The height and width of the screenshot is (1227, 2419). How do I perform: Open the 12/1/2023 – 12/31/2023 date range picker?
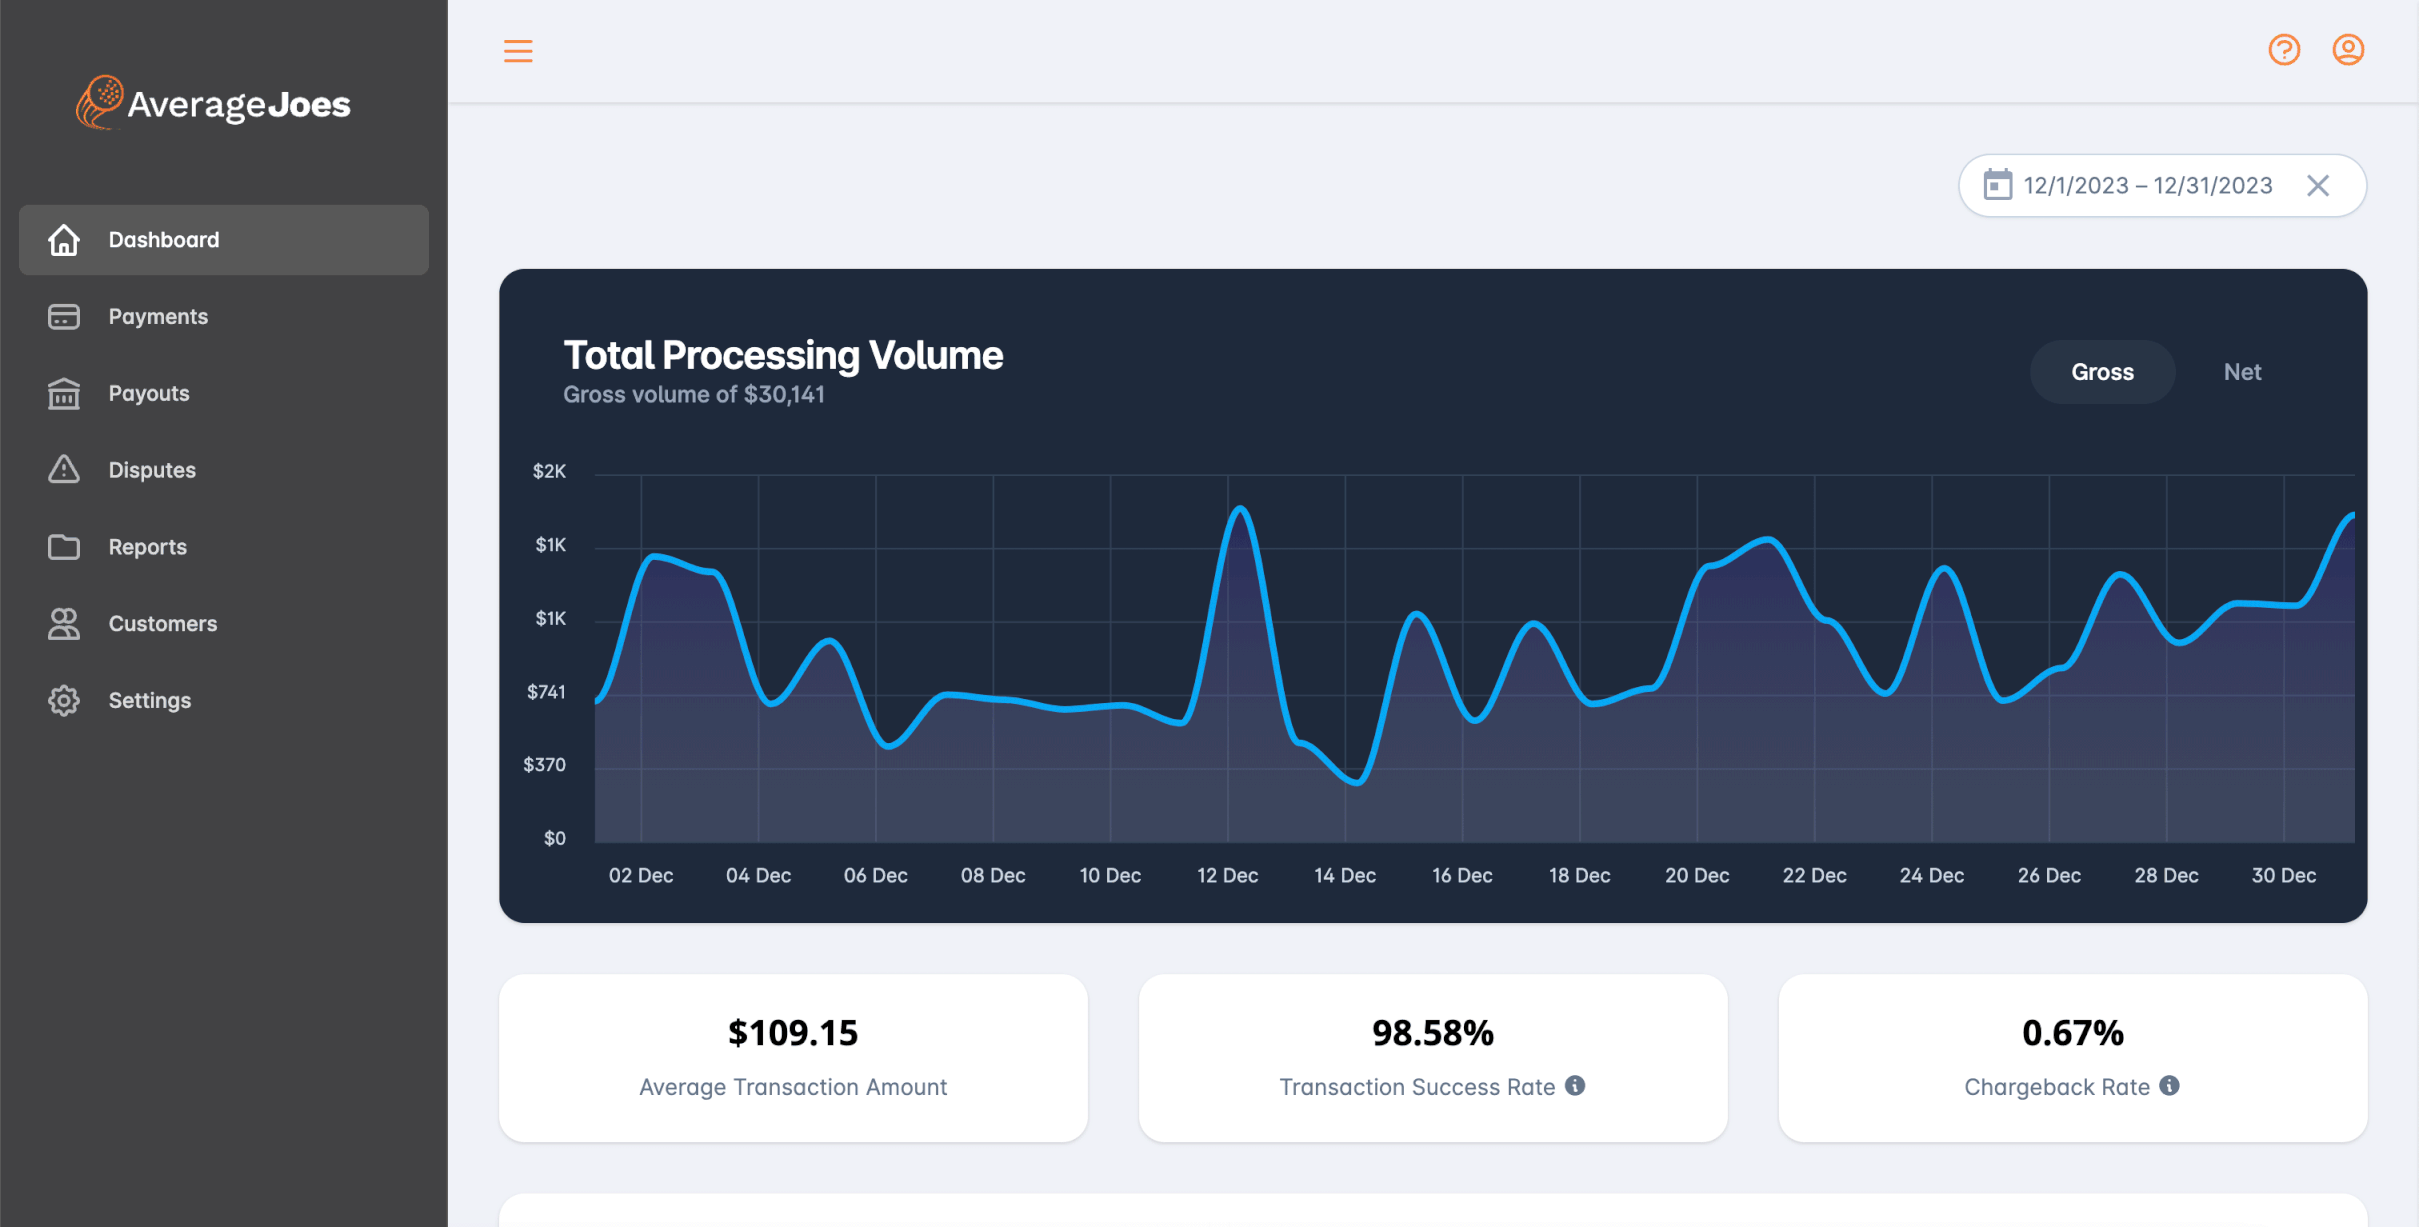[2147, 185]
